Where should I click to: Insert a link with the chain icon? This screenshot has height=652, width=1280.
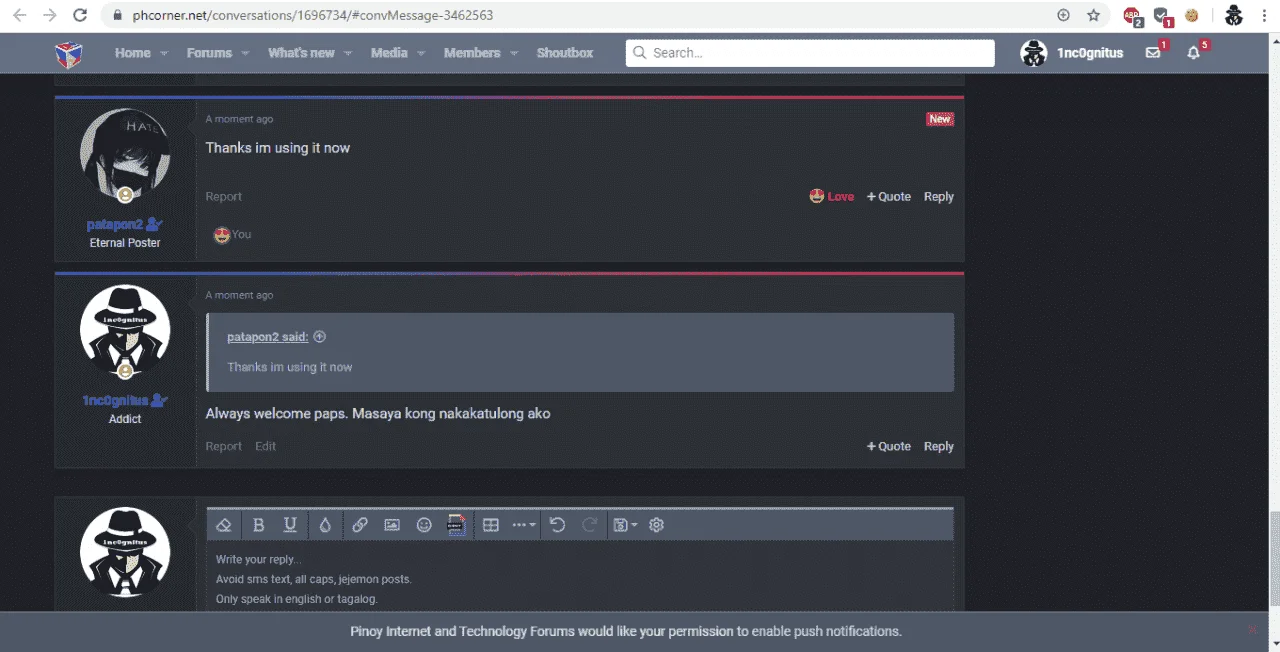(360, 525)
